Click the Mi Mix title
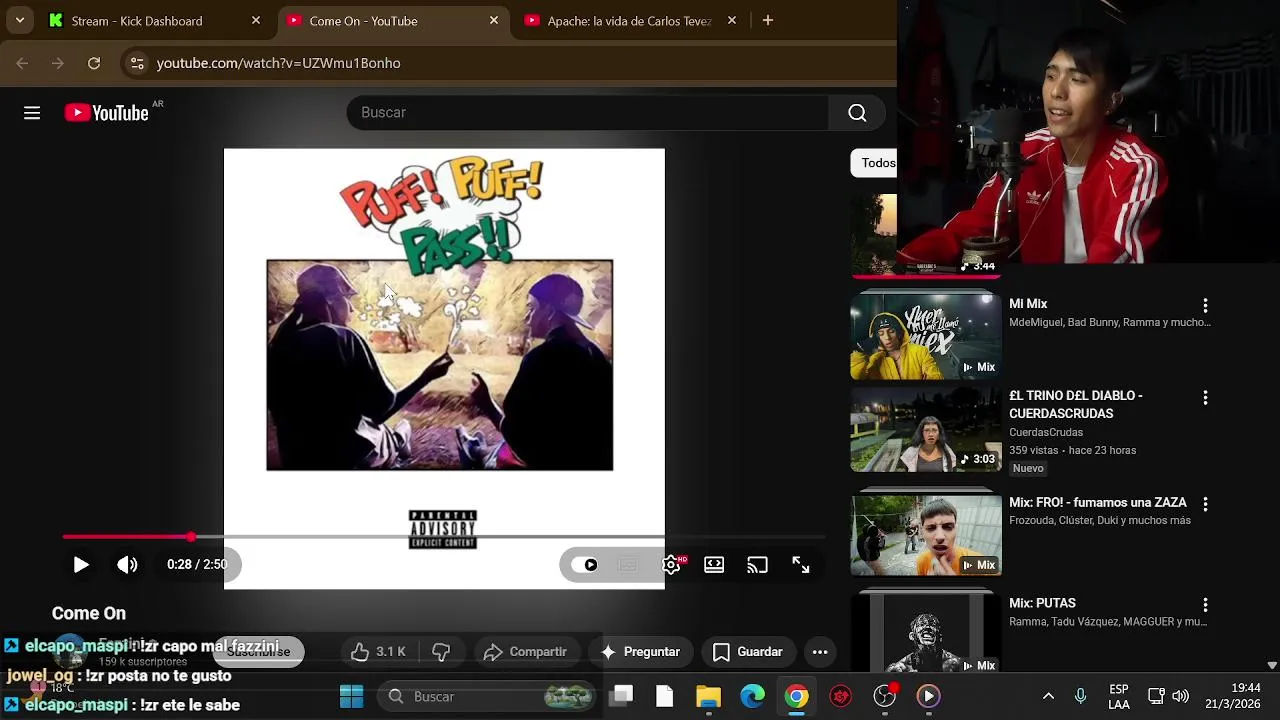 point(1028,304)
